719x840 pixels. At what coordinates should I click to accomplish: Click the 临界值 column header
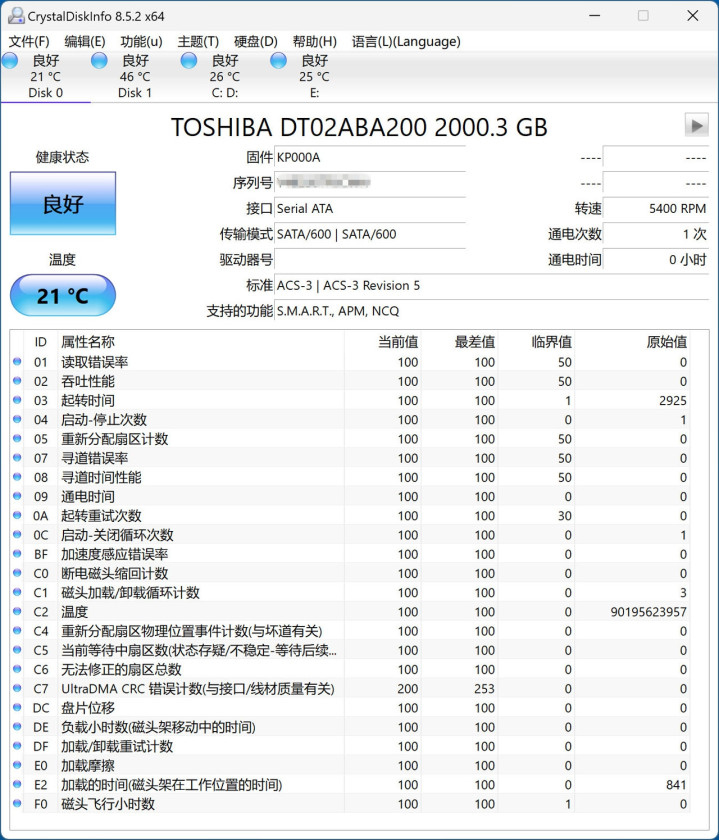point(551,342)
